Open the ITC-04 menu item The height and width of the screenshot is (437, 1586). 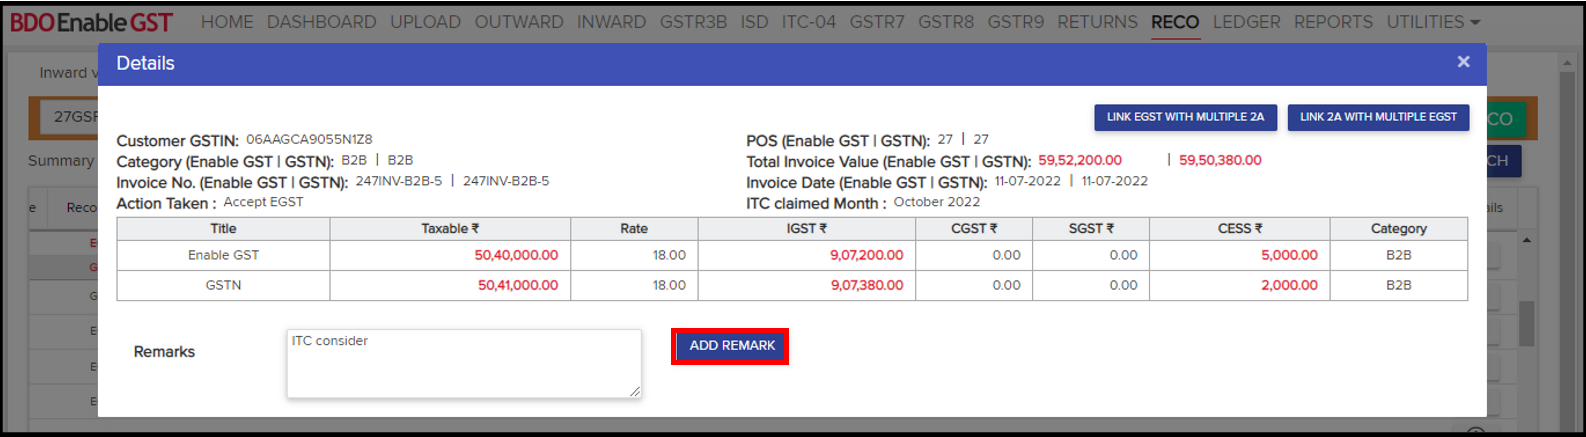point(808,22)
